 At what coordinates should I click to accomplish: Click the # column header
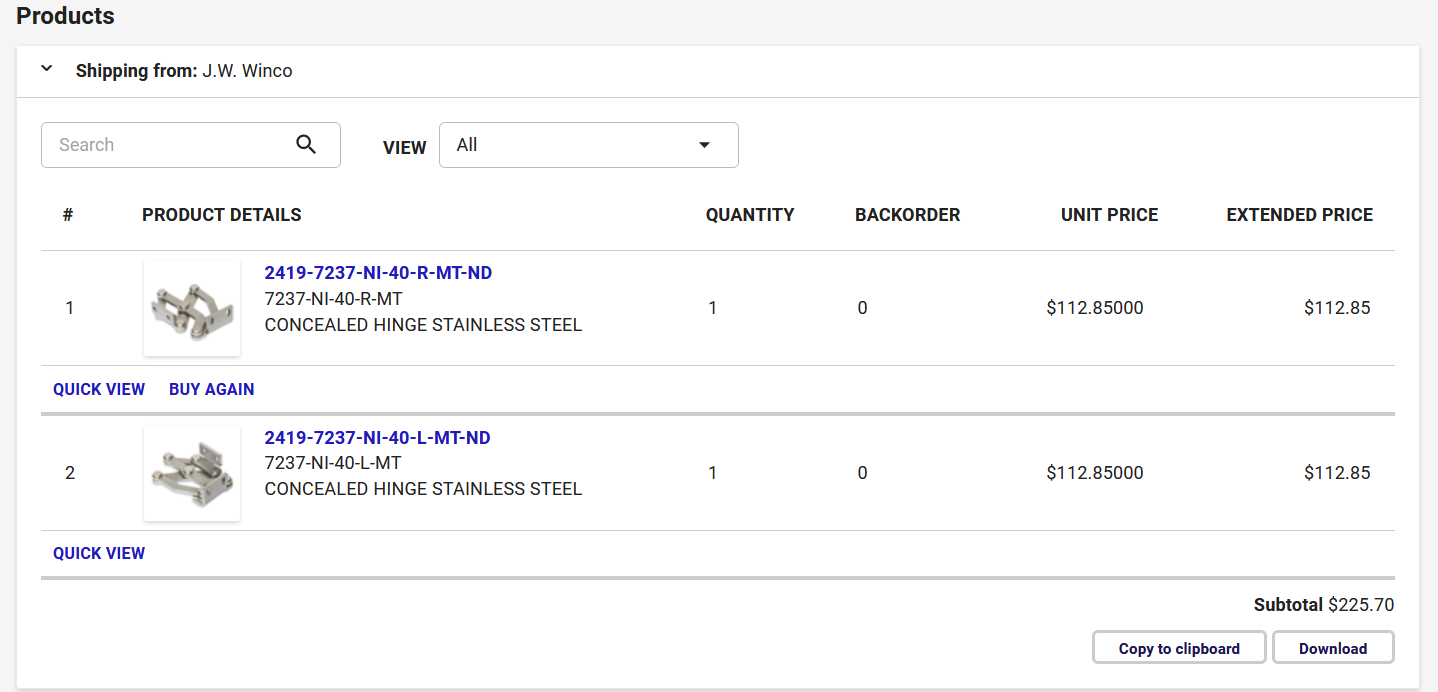pos(68,215)
